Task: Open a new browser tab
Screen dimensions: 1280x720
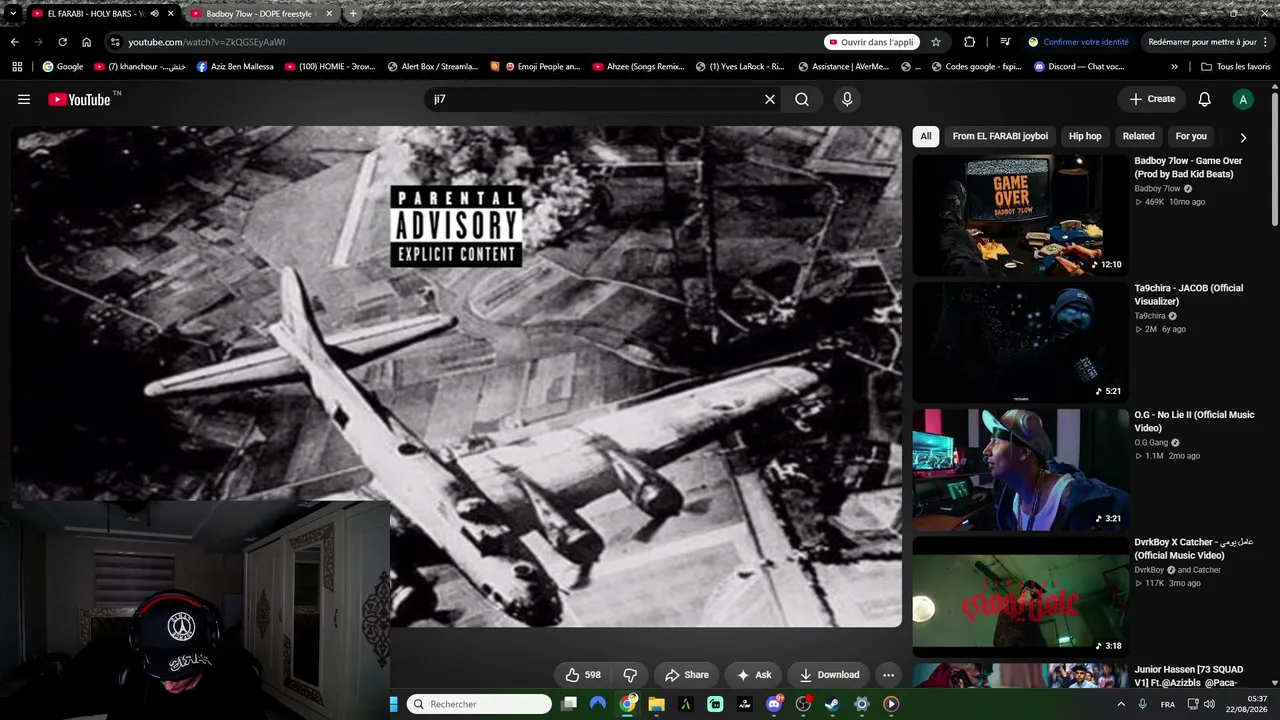Action: 353,14
